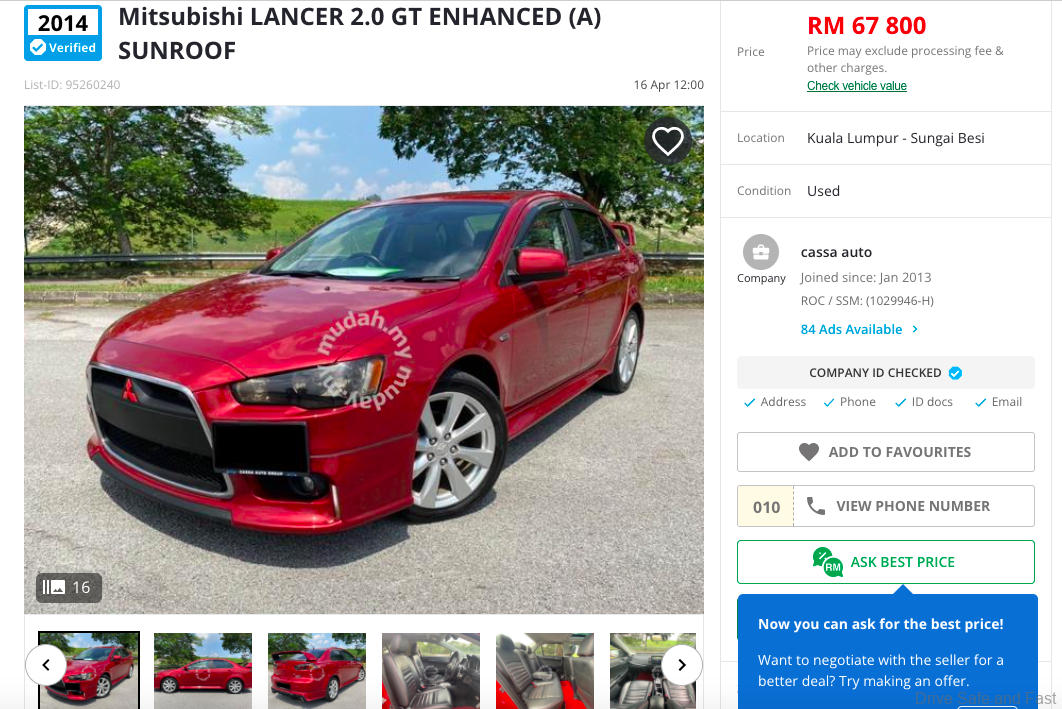This screenshot has width=1062, height=709.
Task: Click Check vehicle value link
Action: pos(857,86)
